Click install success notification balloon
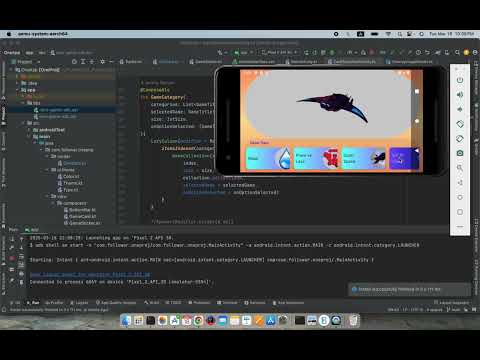This screenshot has width=480, height=360. (x=410, y=289)
